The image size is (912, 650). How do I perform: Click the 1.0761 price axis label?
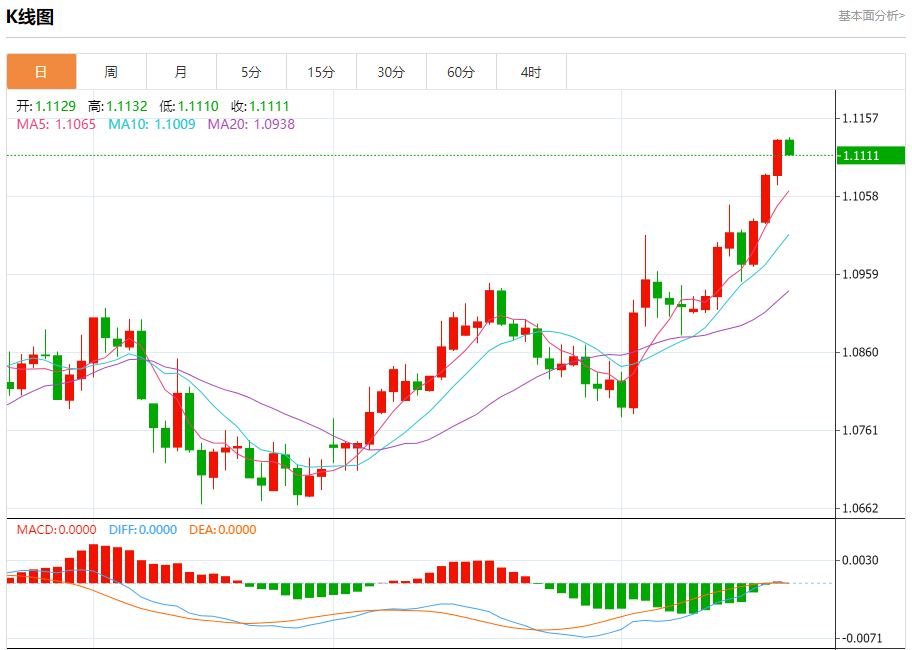pyautogui.click(x=860, y=431)
